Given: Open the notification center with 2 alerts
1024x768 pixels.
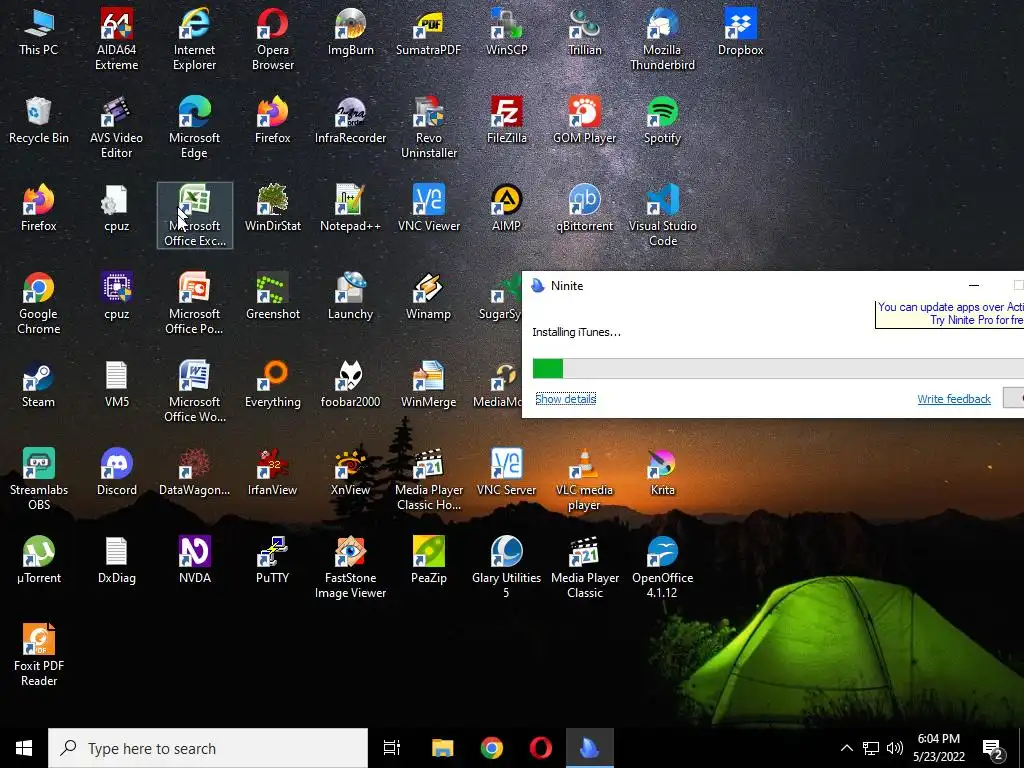Looking at the screenshot, I should 993,750.
